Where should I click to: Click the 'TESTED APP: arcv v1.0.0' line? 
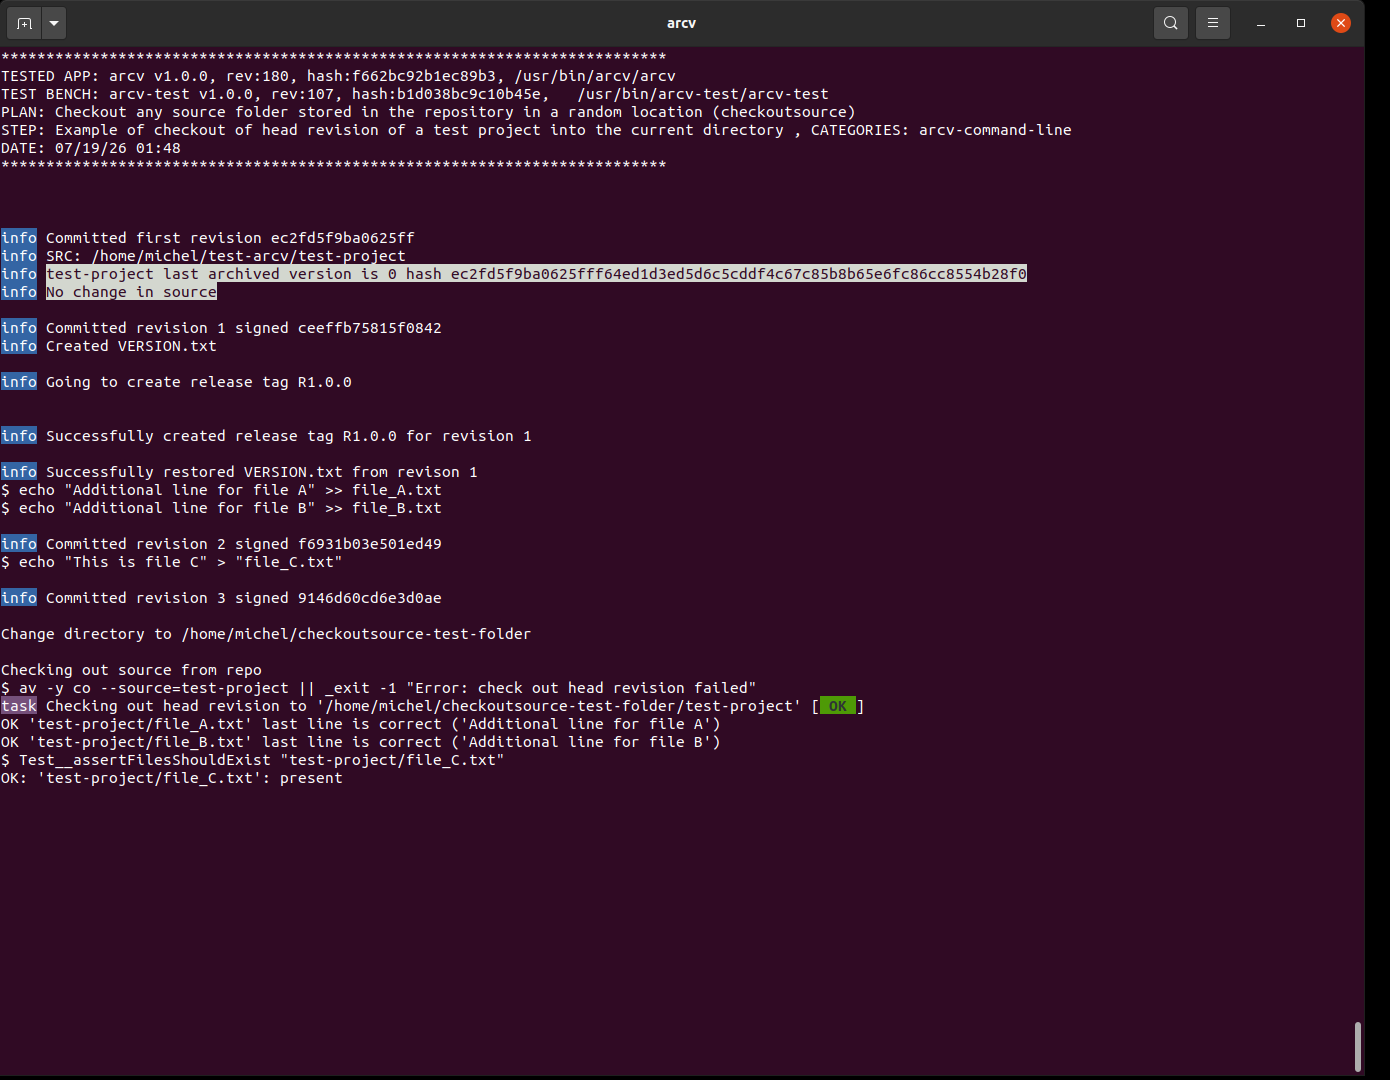point(338,76)
